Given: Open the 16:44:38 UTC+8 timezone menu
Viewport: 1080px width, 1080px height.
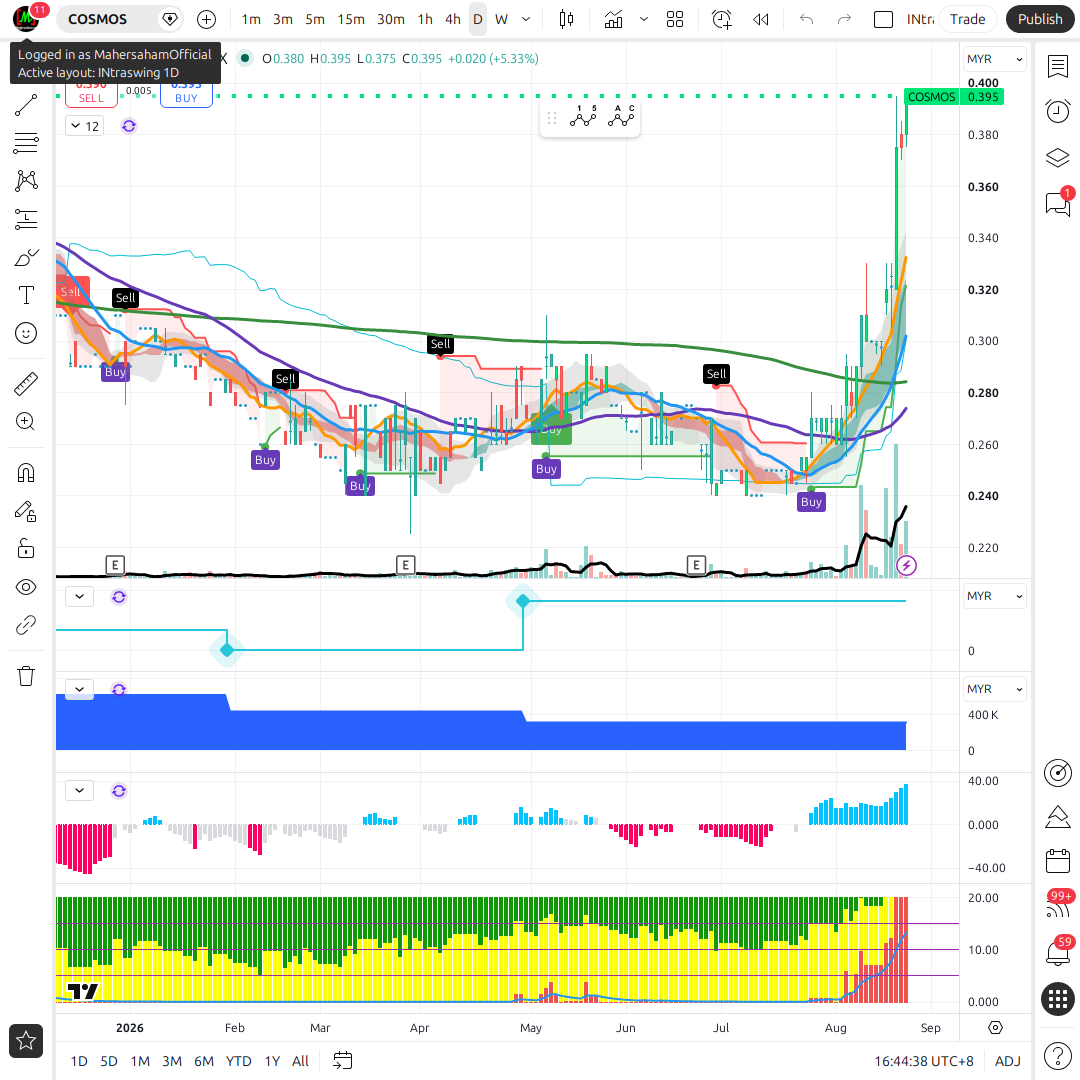Looking at the screenshot, I should [924, 1061].
